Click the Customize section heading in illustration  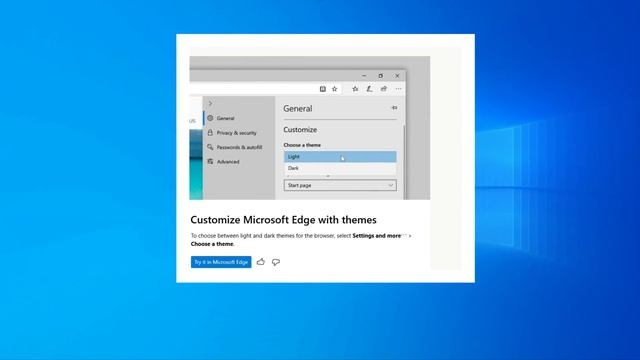[300, 130]
